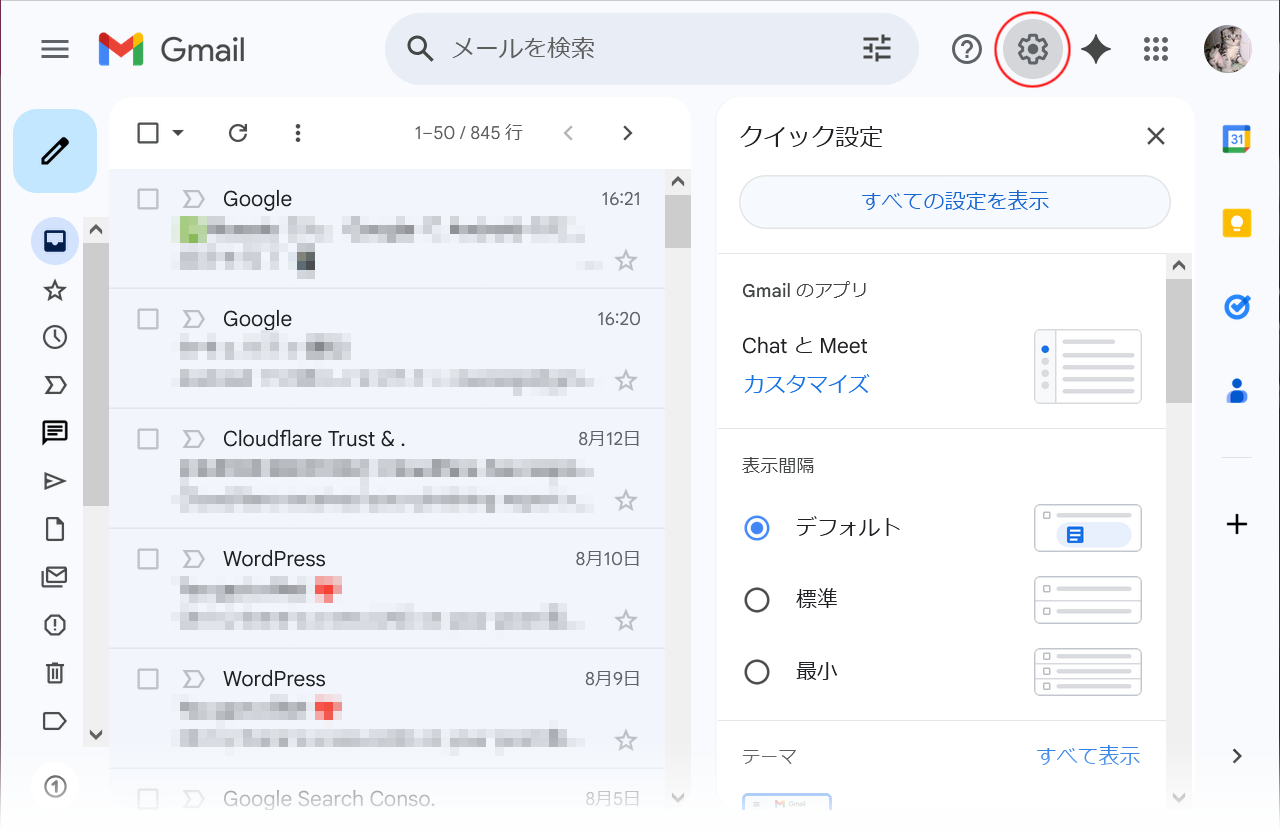This screenshot has height=834, width=1280.
Task: Click the search magnifier icon
Action: [x=421, y=49]
